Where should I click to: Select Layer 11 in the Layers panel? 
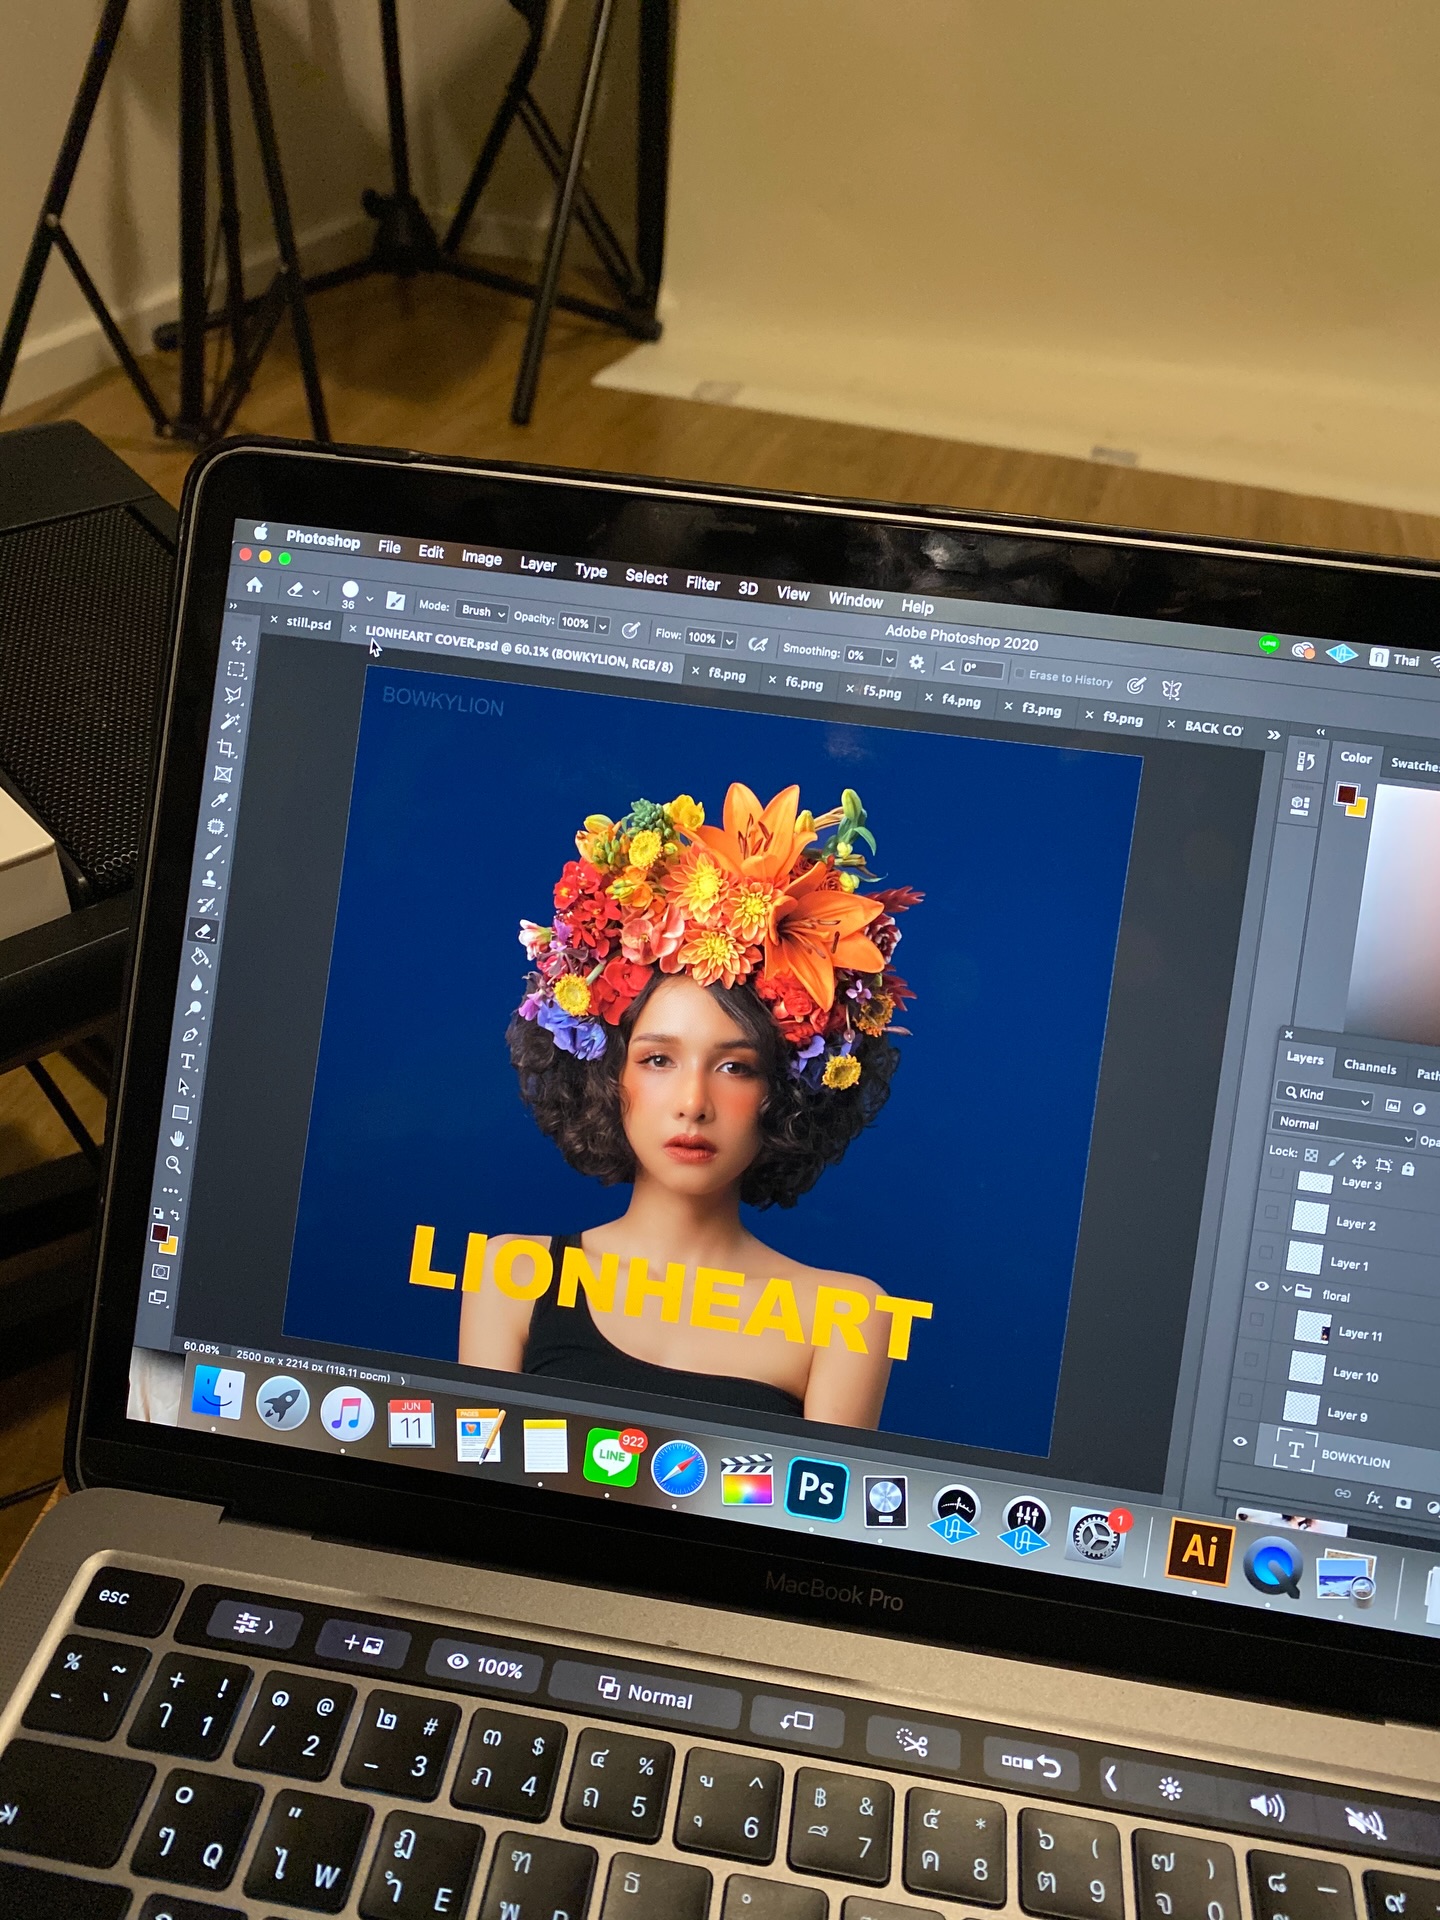(1360, 1334)
